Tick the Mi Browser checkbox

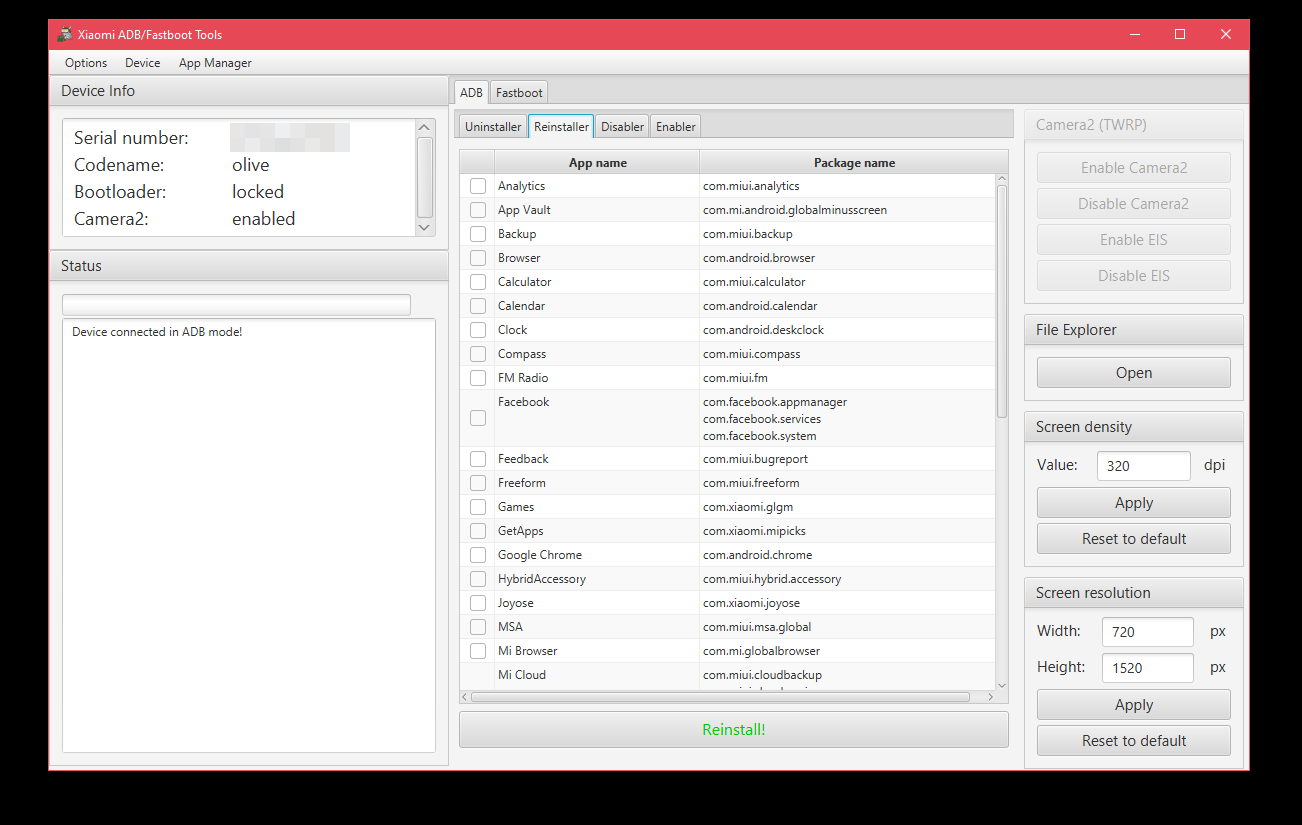(x=478, y=651)
